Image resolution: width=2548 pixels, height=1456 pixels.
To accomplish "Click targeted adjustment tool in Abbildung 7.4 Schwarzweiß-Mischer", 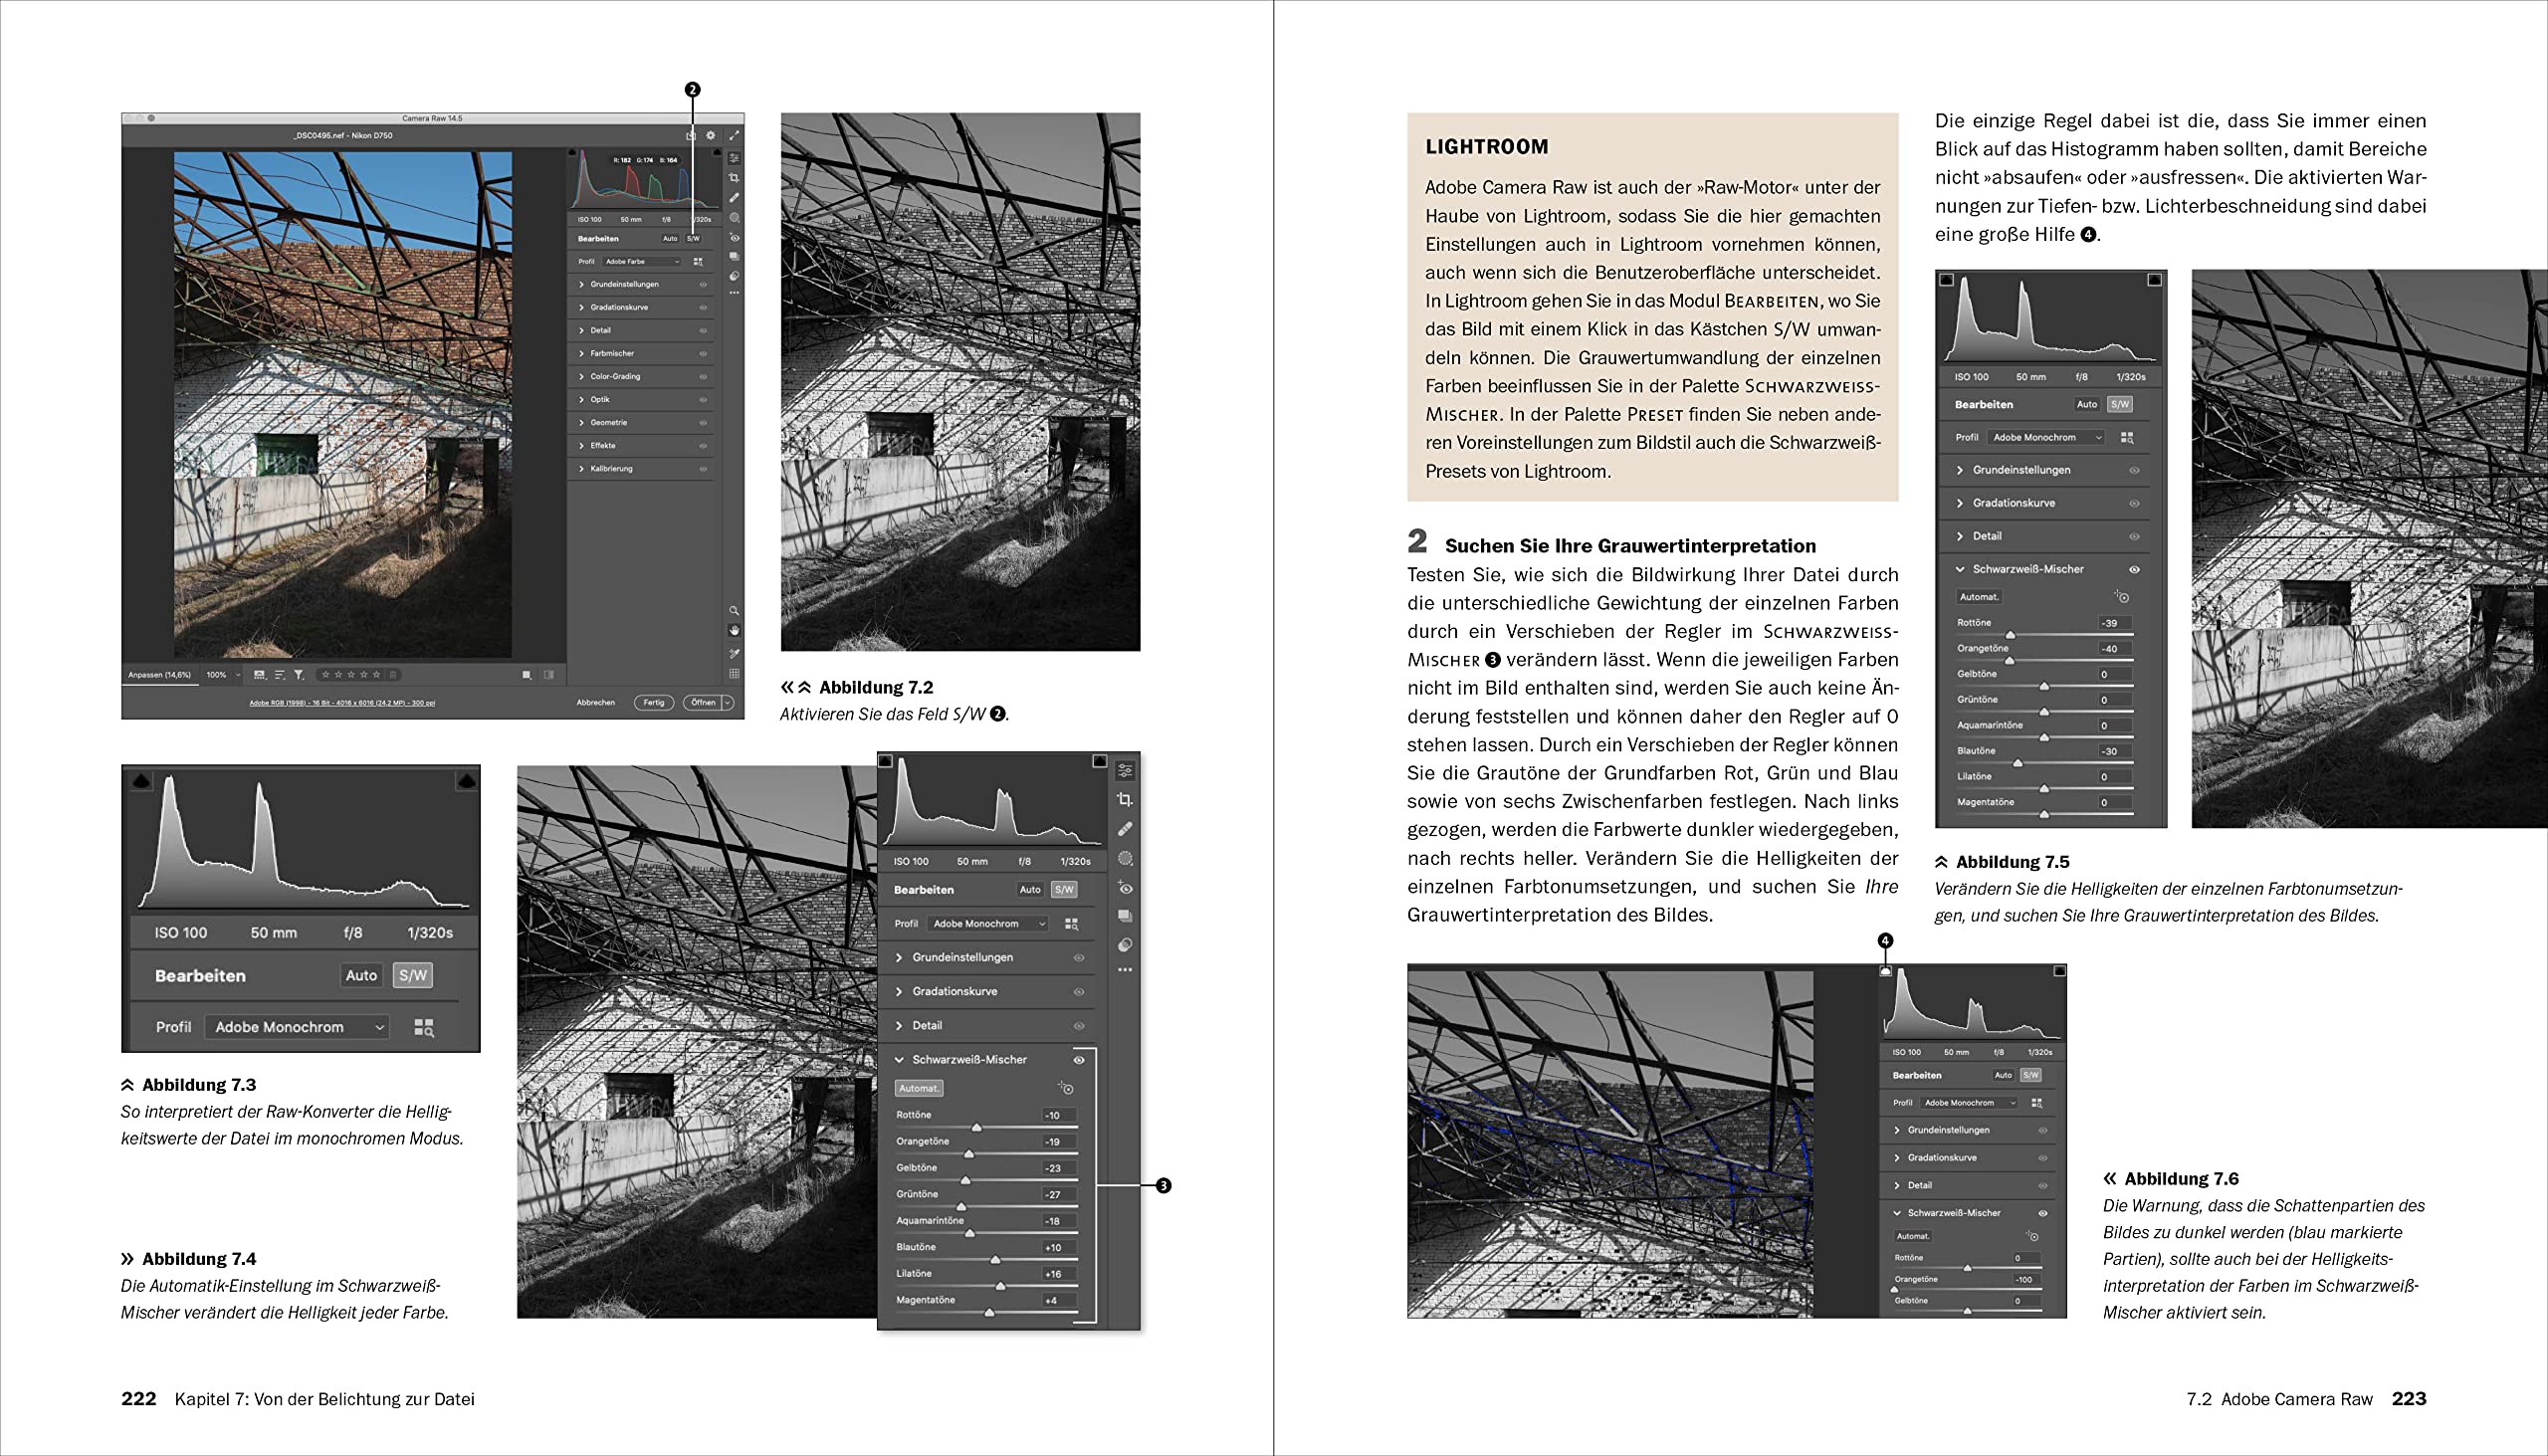I will (x=1066, y=1088).
